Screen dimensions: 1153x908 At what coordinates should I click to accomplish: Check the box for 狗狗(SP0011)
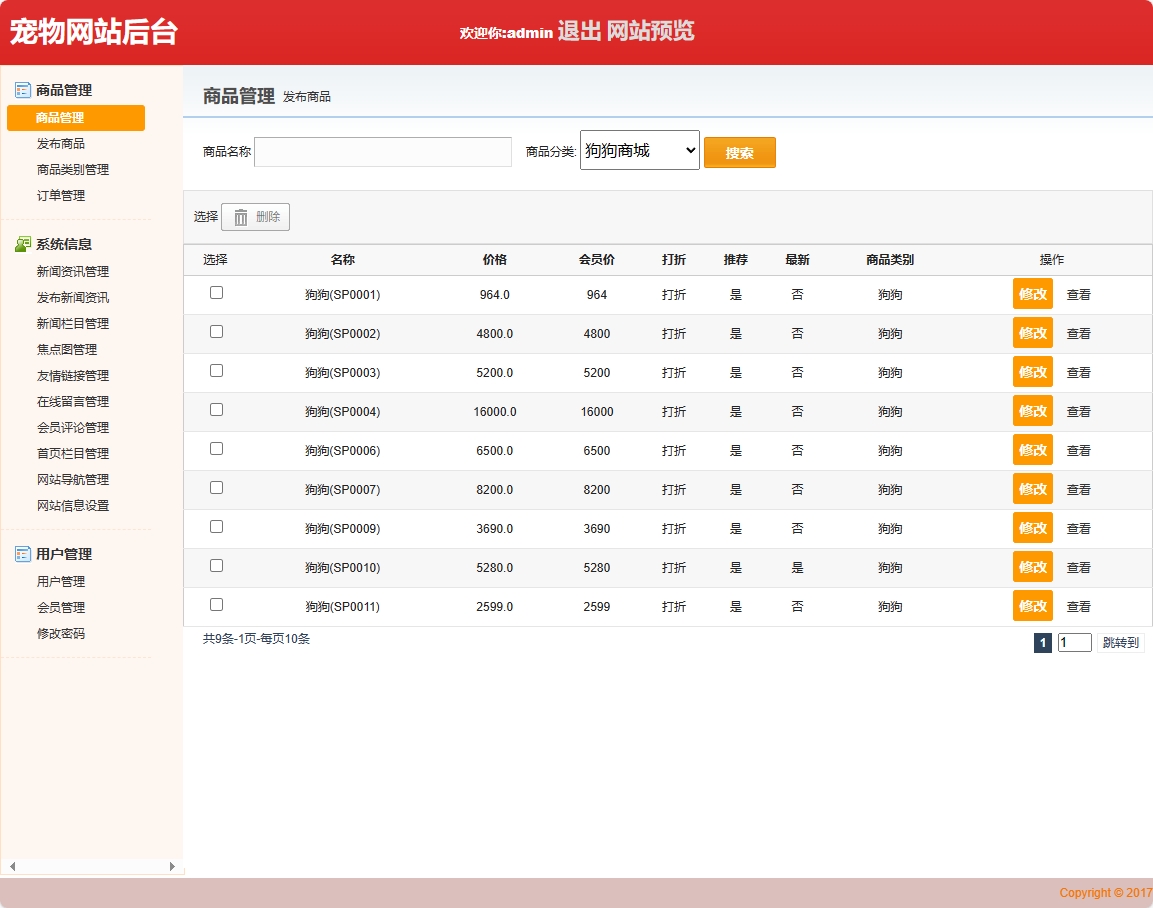(216, 605)
